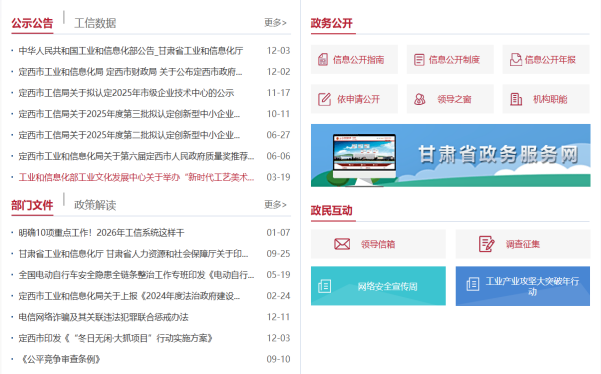
Task: Open the 信息公开制度 button label
Action: (454, 60)
